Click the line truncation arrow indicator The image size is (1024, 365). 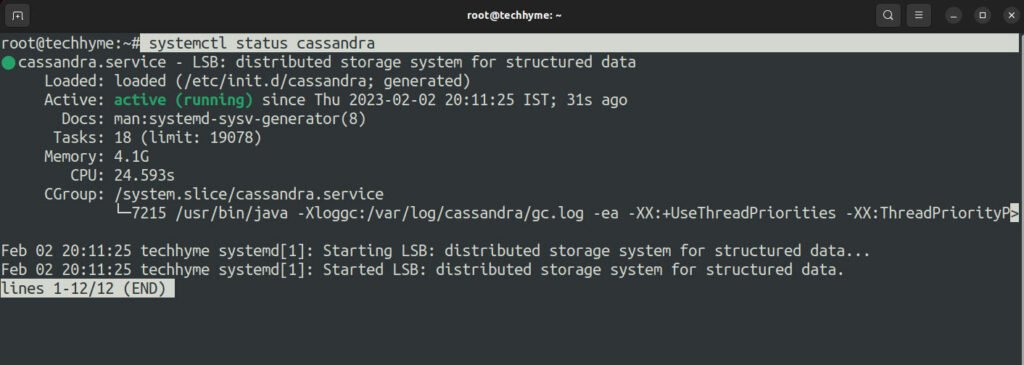point(1014,213)
